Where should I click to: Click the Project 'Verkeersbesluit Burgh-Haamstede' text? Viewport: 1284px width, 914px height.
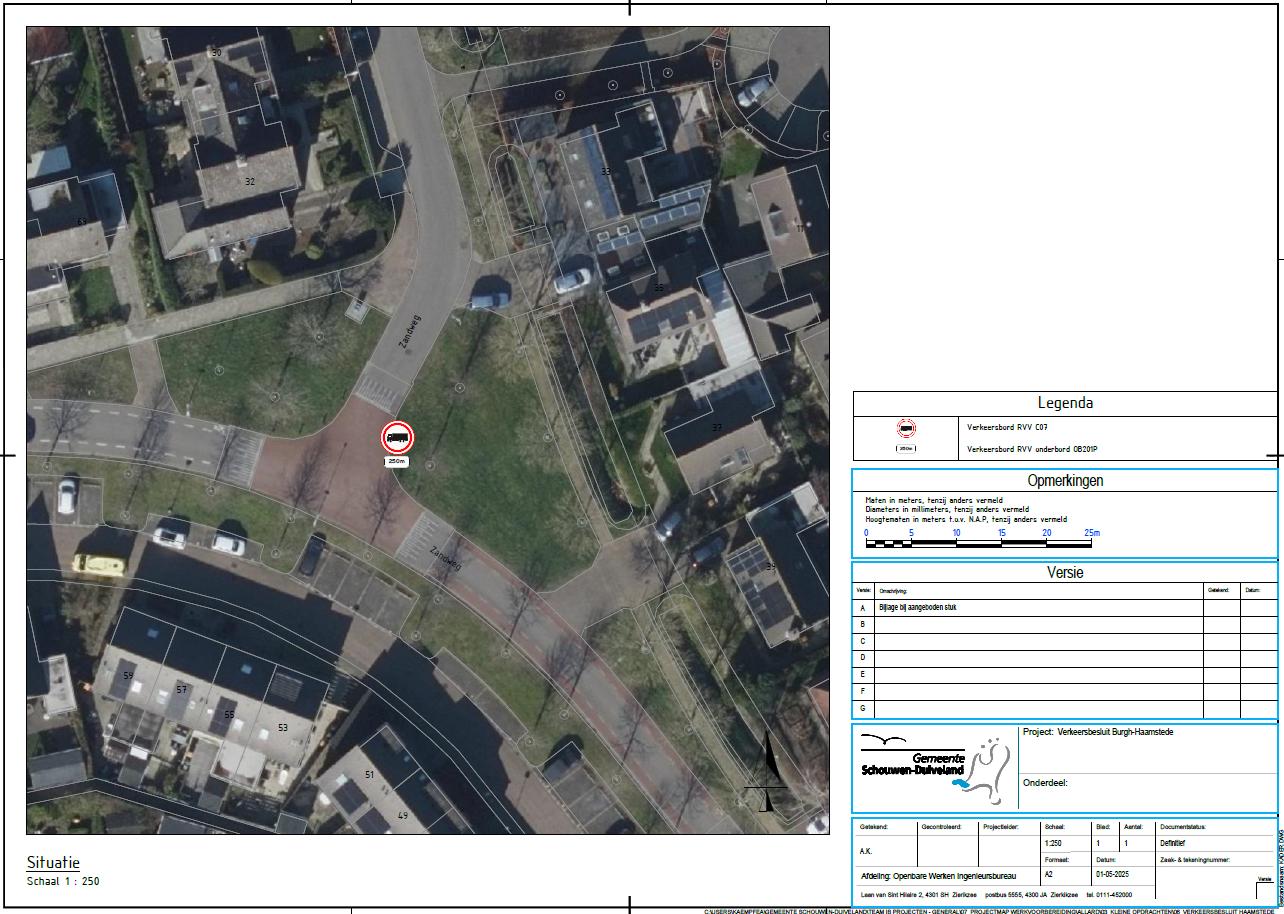[1098, 733]
